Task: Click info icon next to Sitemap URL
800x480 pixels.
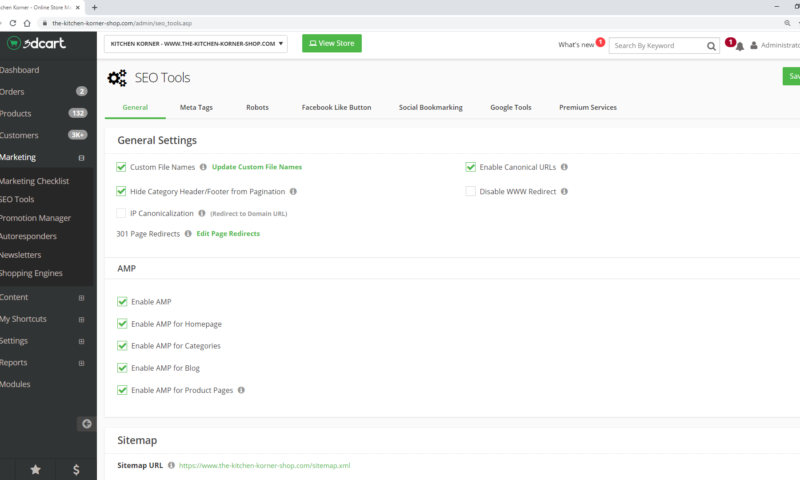Action: (x=172, y=465)
